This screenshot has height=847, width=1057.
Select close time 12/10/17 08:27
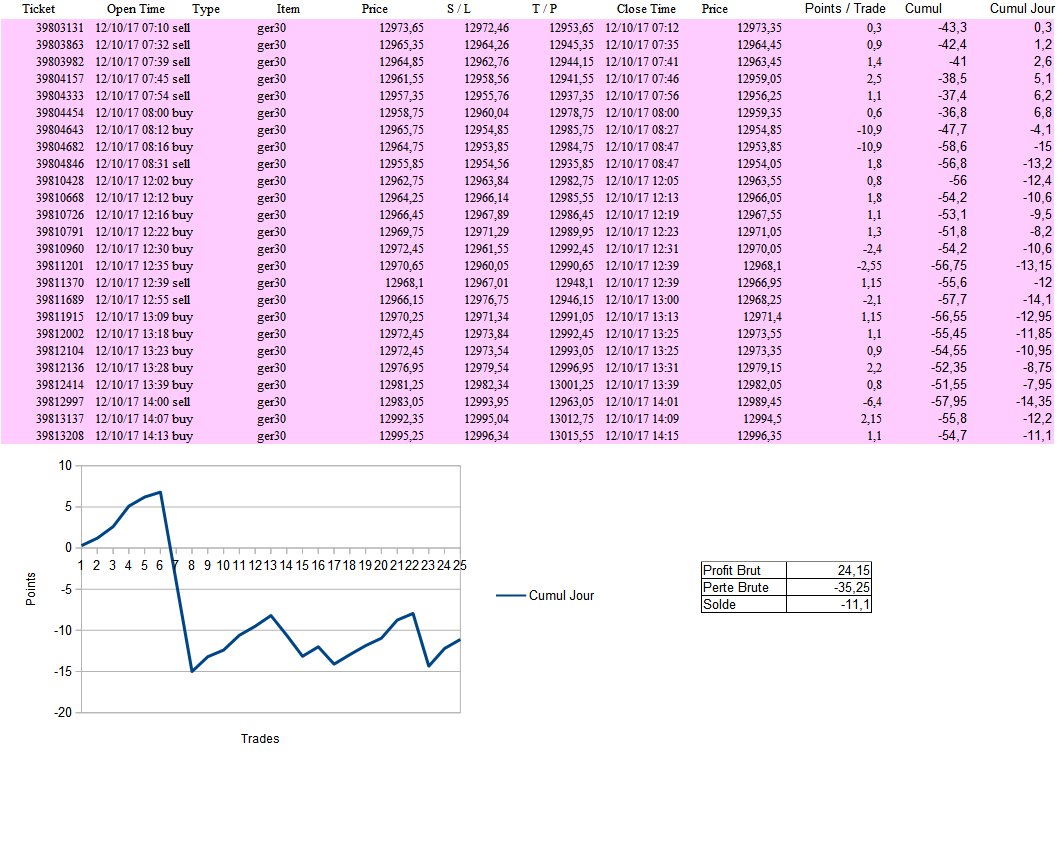click(642, 129)
